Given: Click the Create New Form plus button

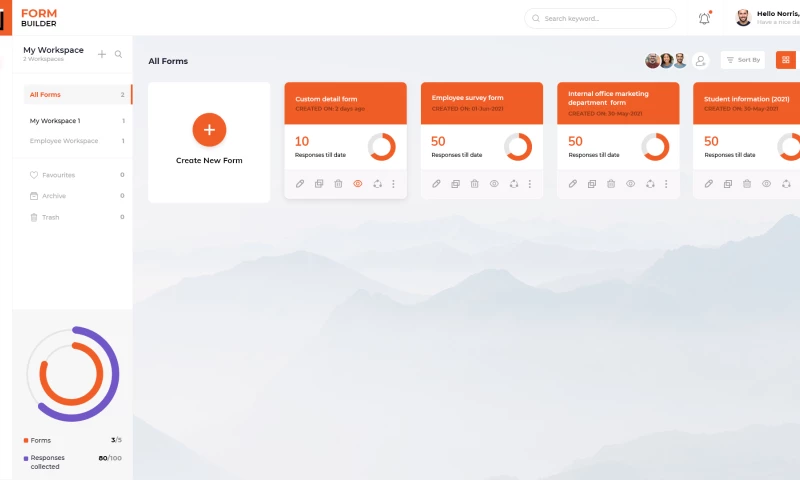Looking at the screenshot, I should point(209,130).
